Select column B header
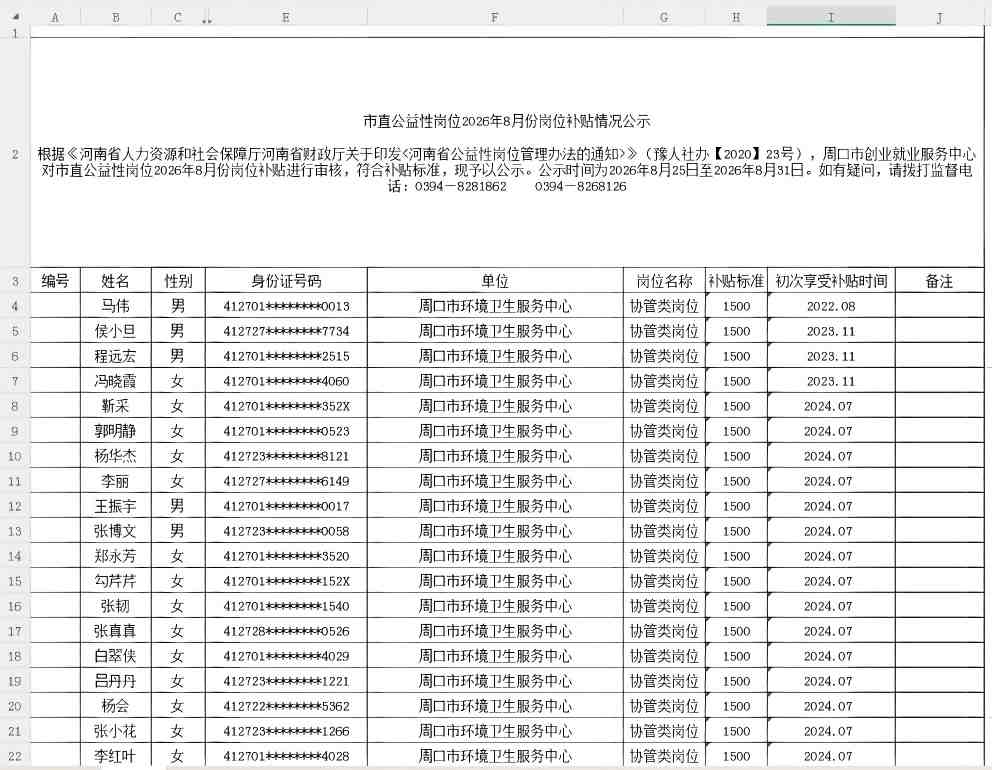This screenshot has height=770, width=992. click(x=116, y=17)
